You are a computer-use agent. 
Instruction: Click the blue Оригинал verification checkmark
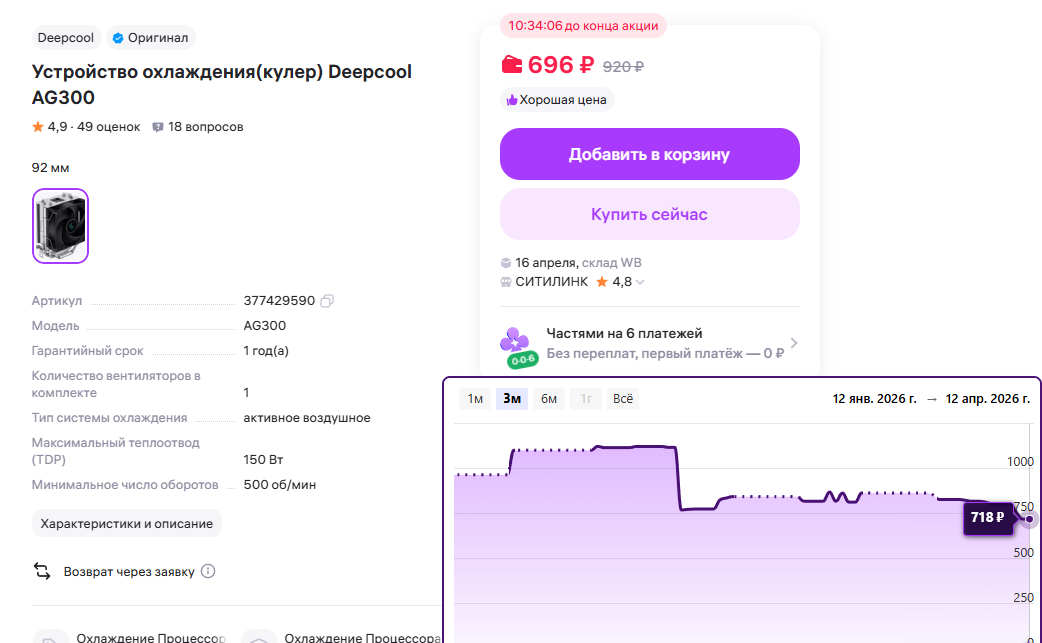[118, 38]
